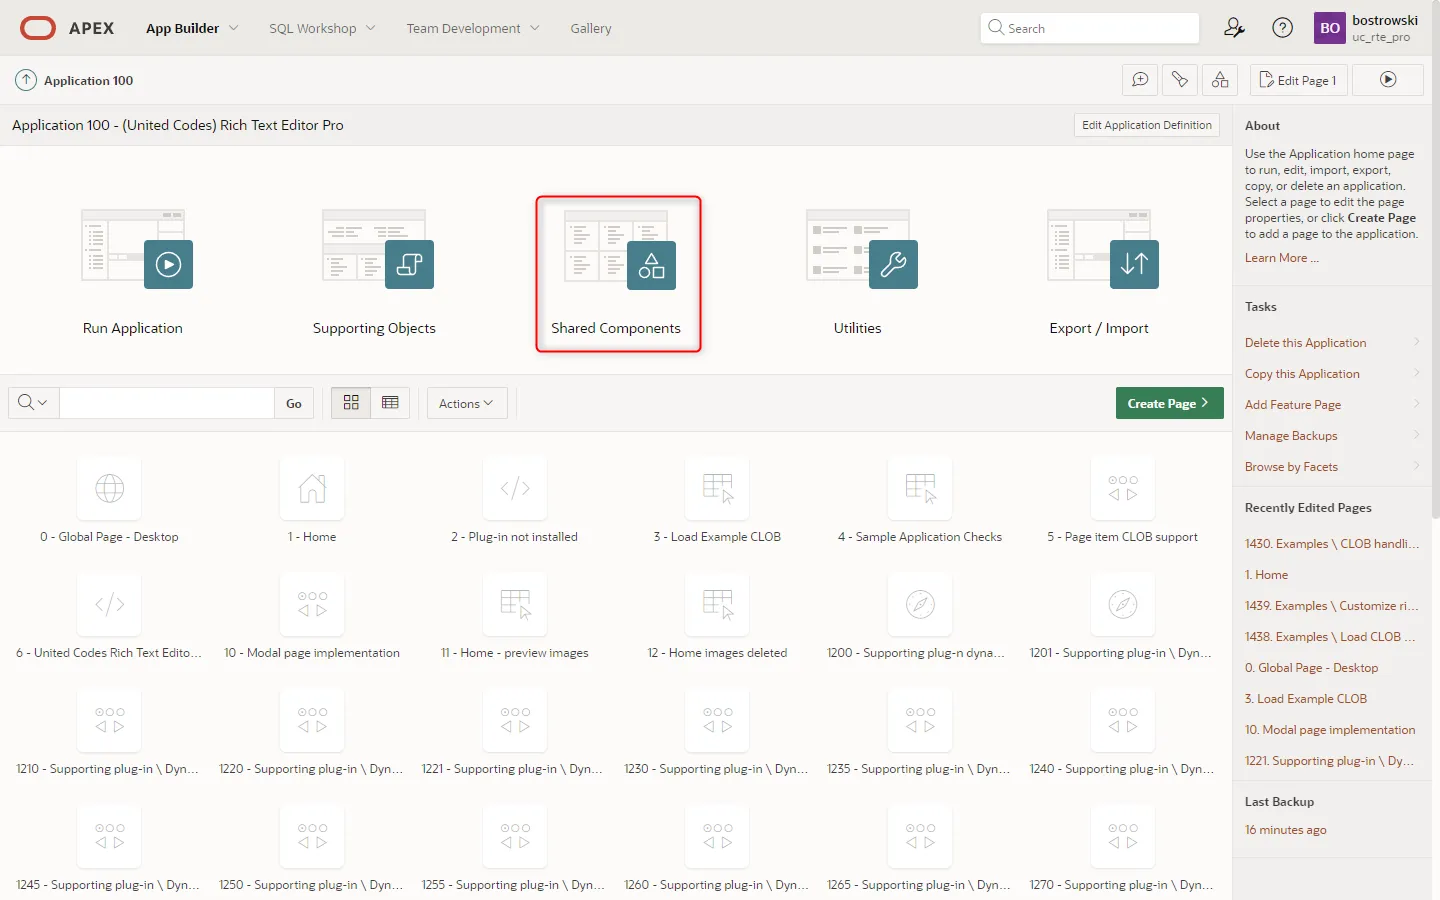Open page 3 - Load Example CLOB thumbnail
The width and height of the screenshot is (1440, 900).
tap(717, 489)
